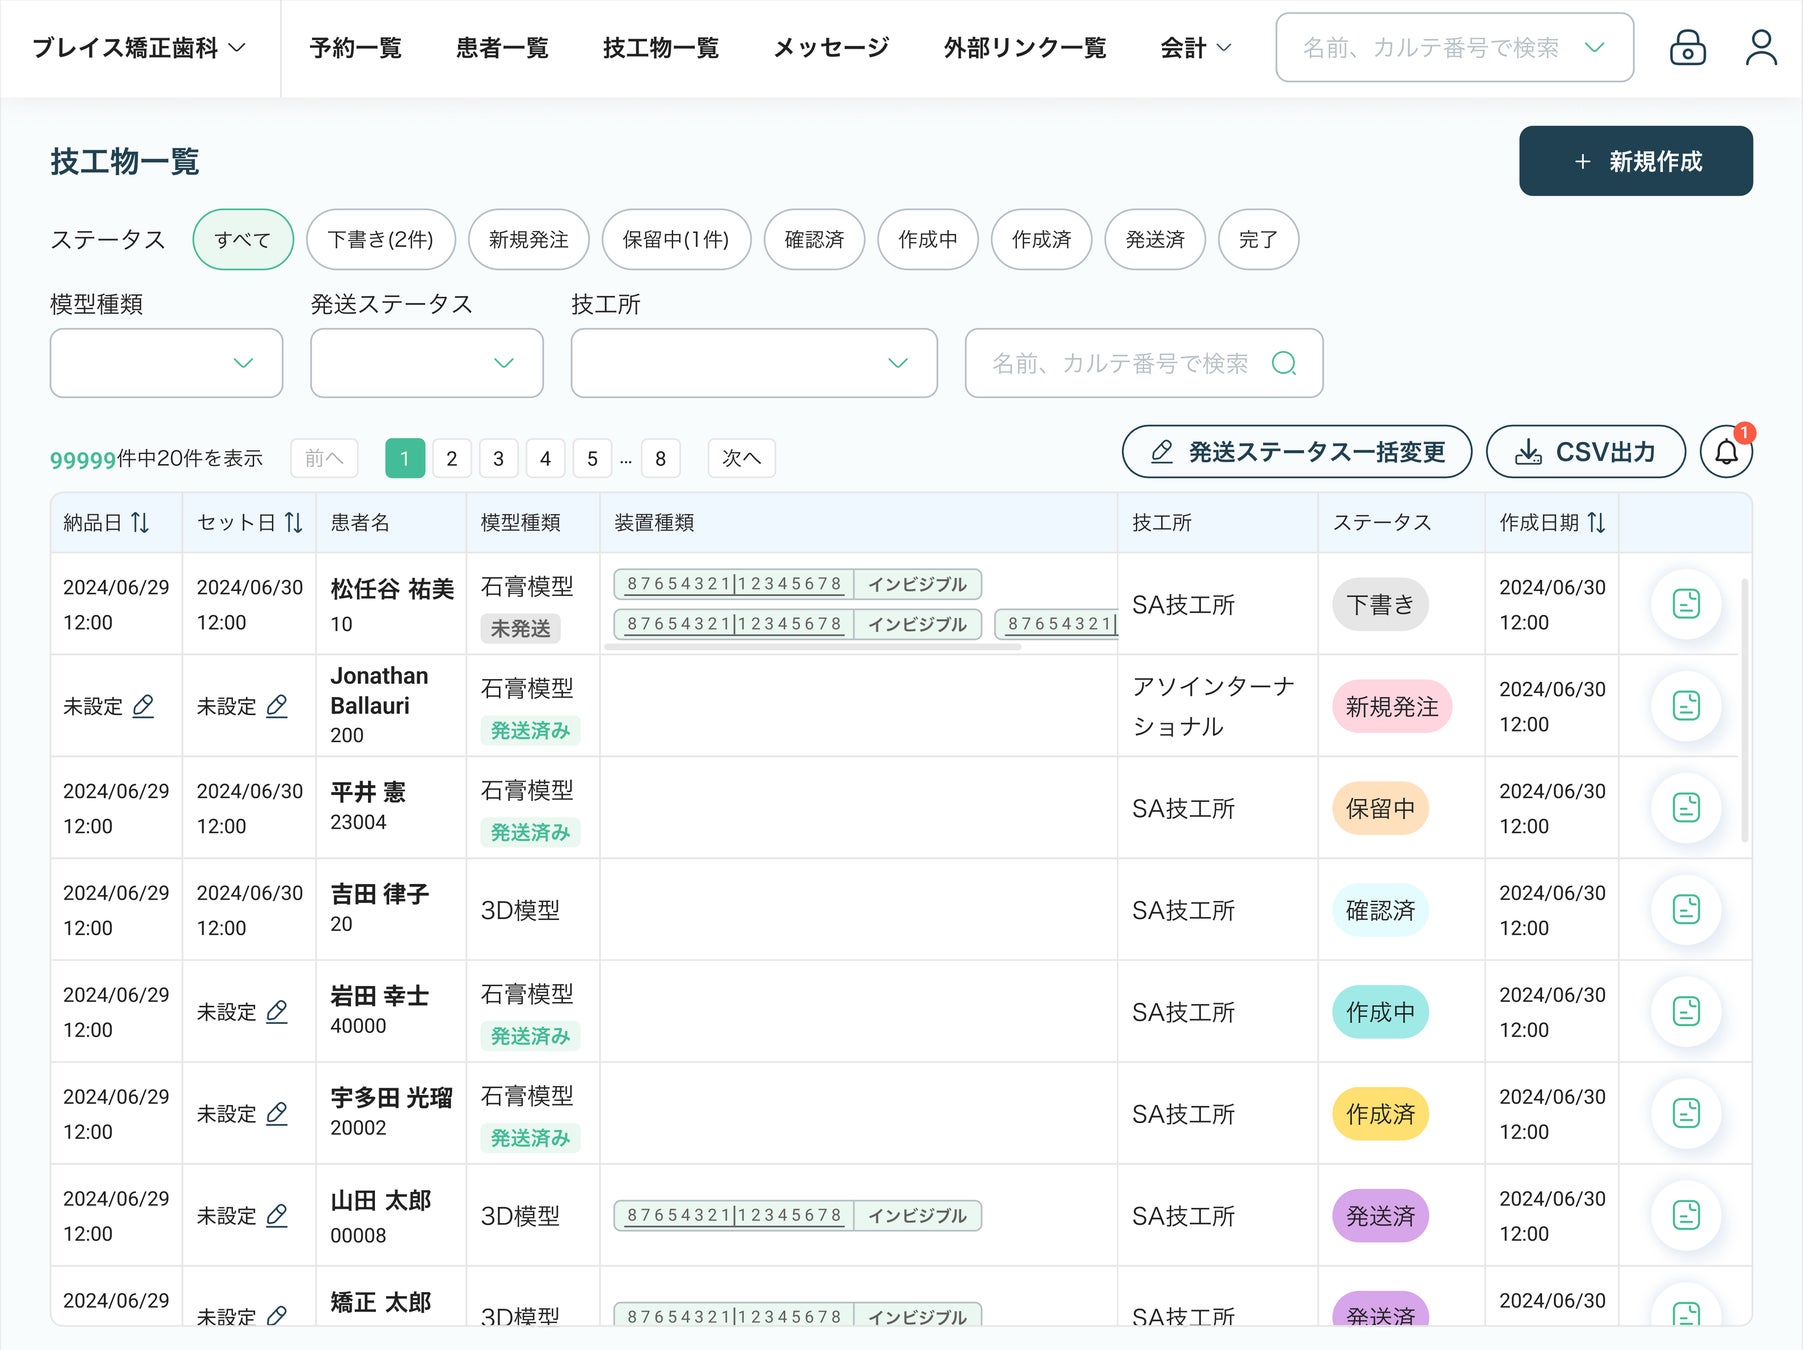
Task: Click the 装置種類 horizontal scrollbar in first row
Action: tap(812, 647)
